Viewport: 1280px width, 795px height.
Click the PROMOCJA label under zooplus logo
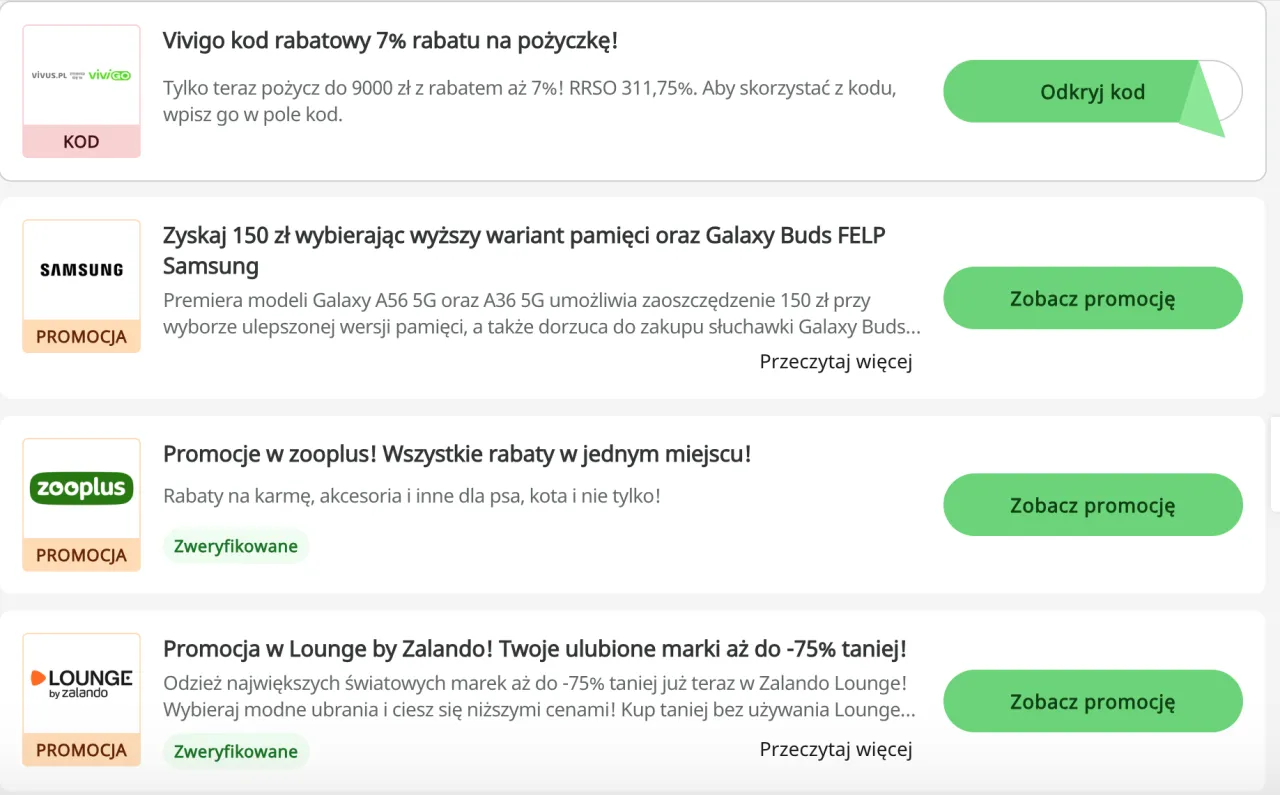tap(81, 555)
